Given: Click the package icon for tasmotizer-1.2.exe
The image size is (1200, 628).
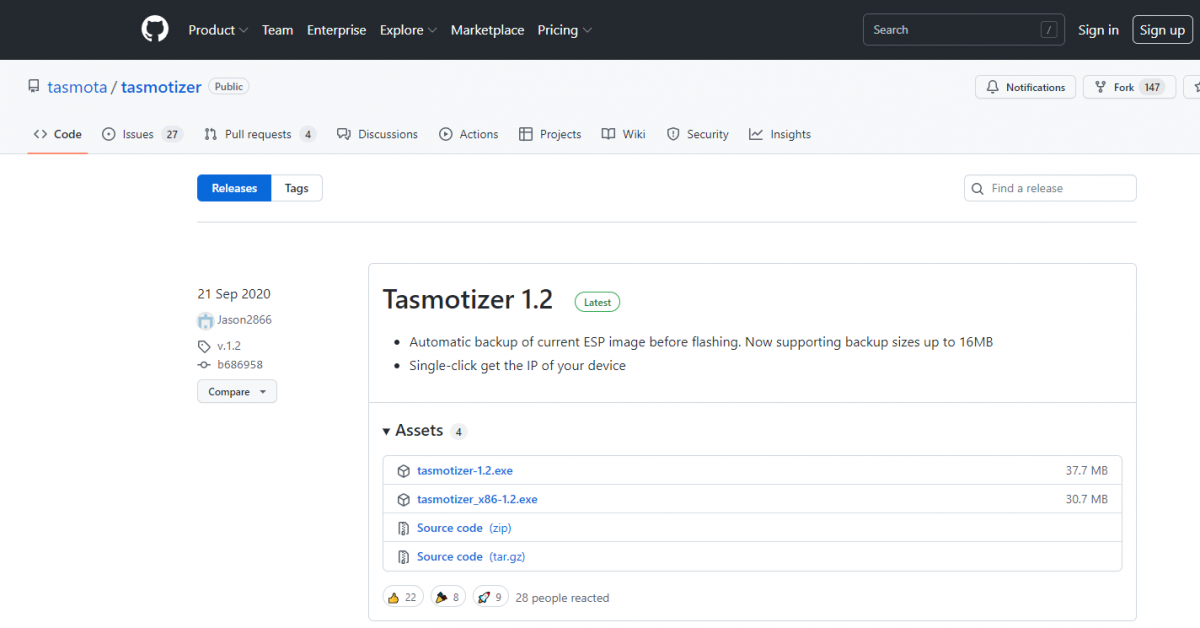Looking at the screenshot, I should tap(403, 471).
